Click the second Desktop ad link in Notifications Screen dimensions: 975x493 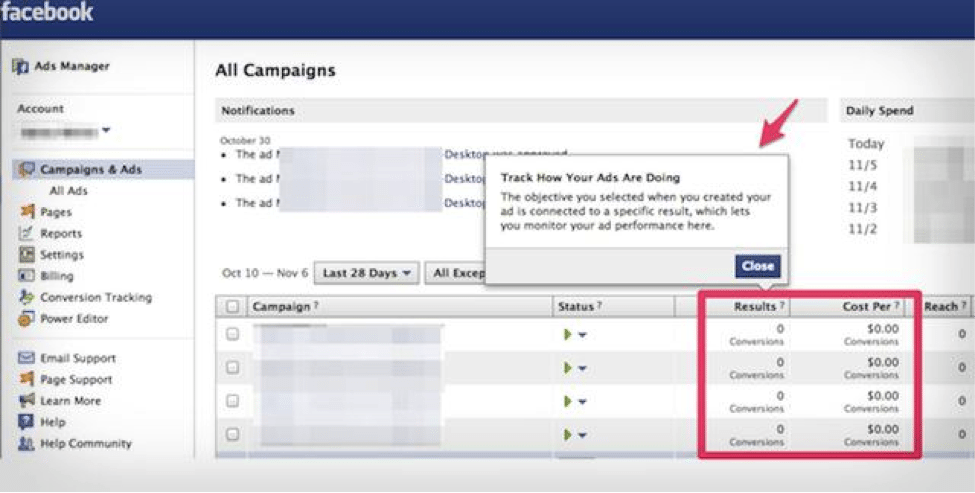click(464, 178)
